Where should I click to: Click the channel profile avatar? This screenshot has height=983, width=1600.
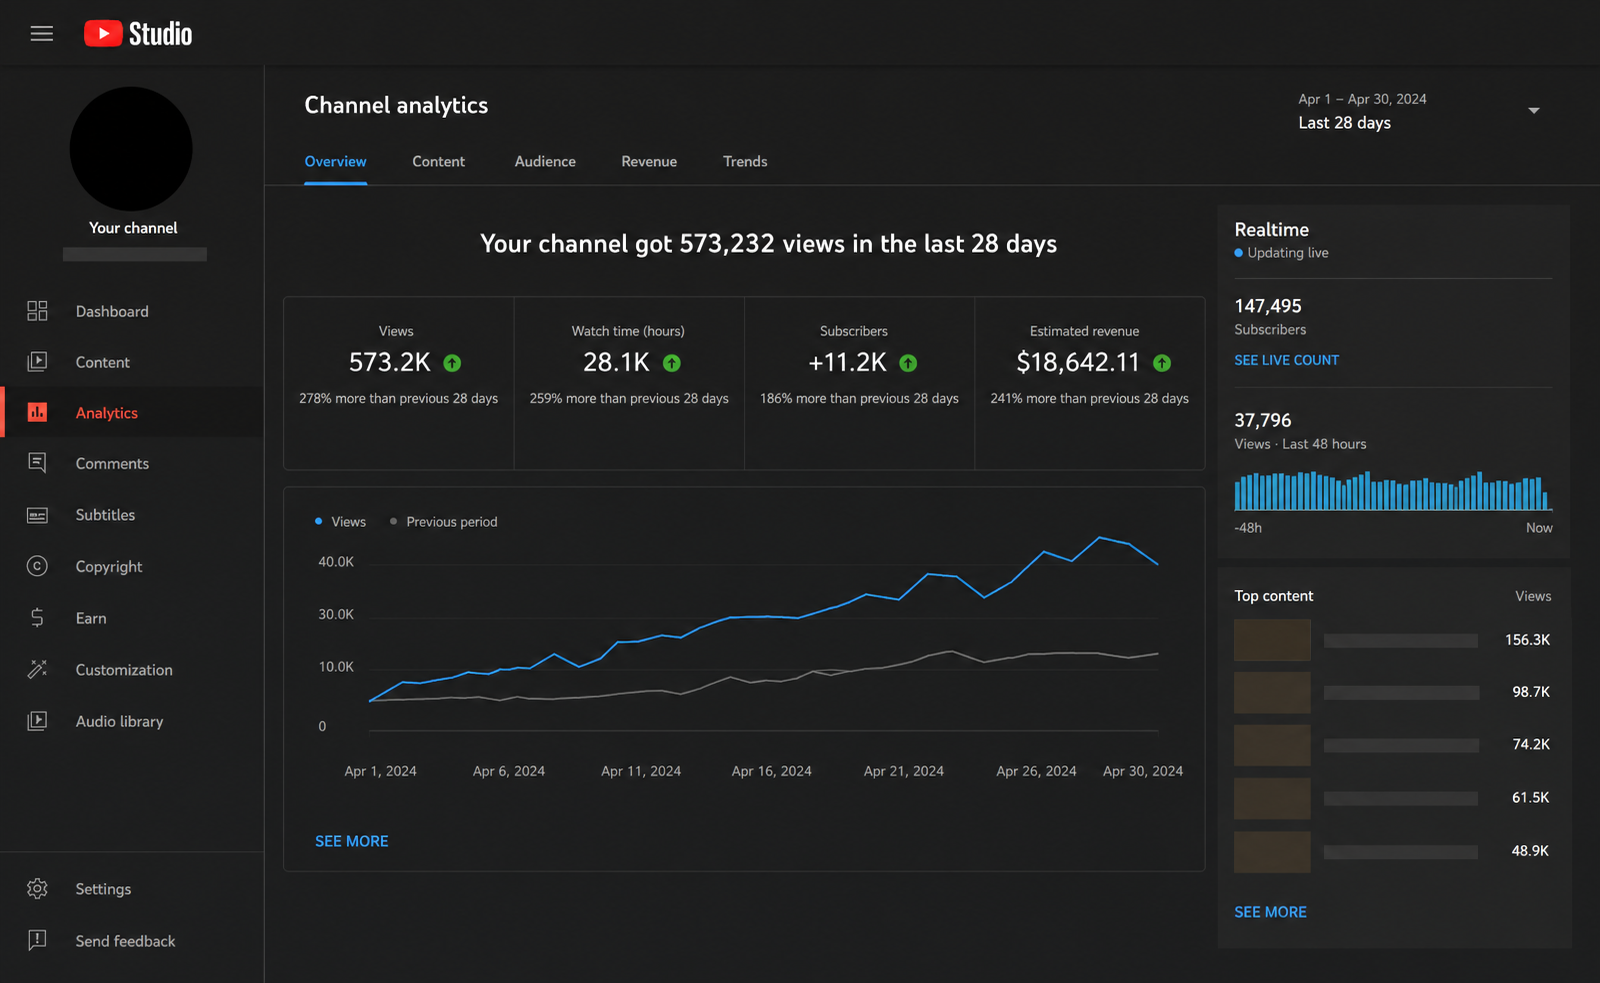(131, 149)
